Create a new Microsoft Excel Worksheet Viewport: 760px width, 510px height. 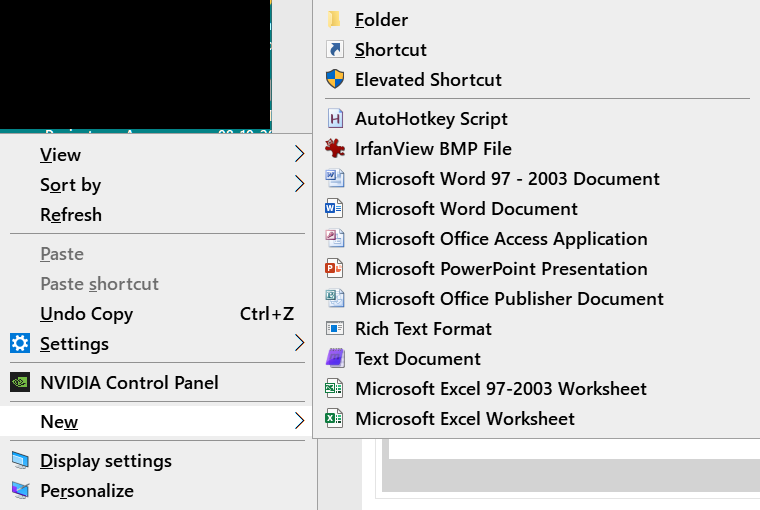(537, 419)
